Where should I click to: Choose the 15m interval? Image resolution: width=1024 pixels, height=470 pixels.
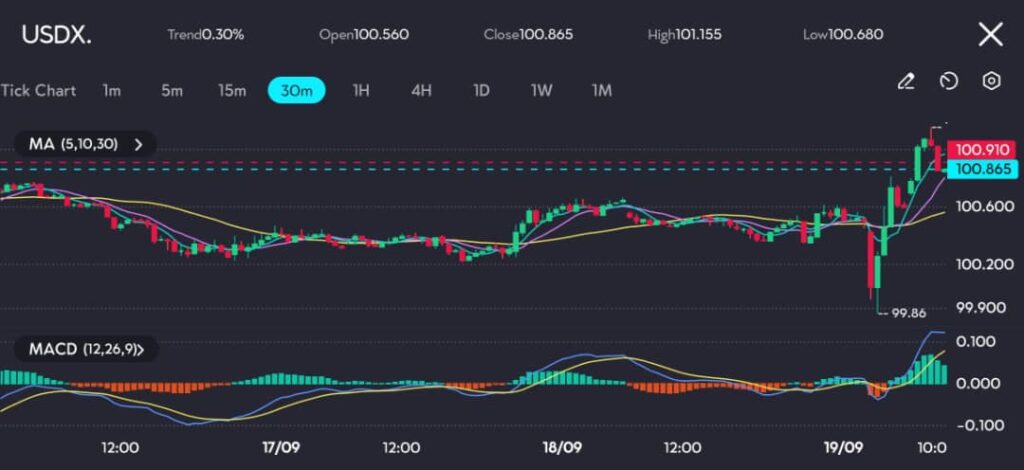click(x=232, y=90)
